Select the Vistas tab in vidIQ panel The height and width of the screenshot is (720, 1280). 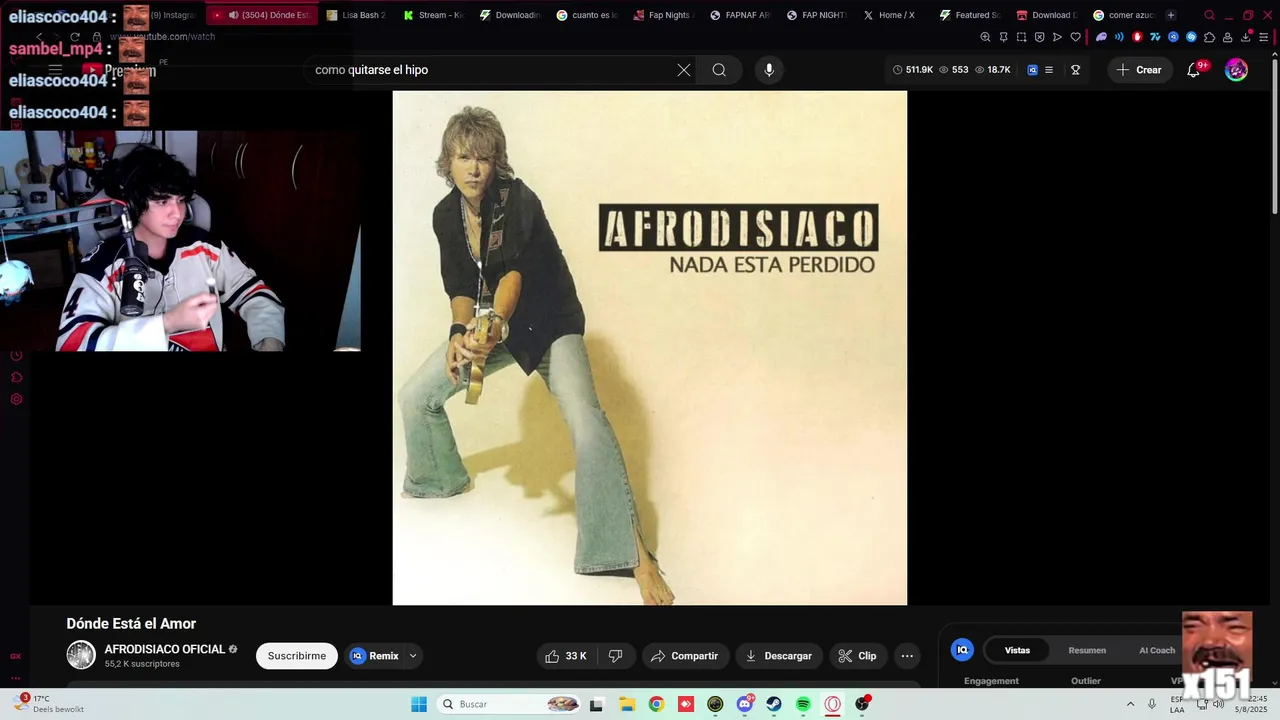click(1017, 650)
